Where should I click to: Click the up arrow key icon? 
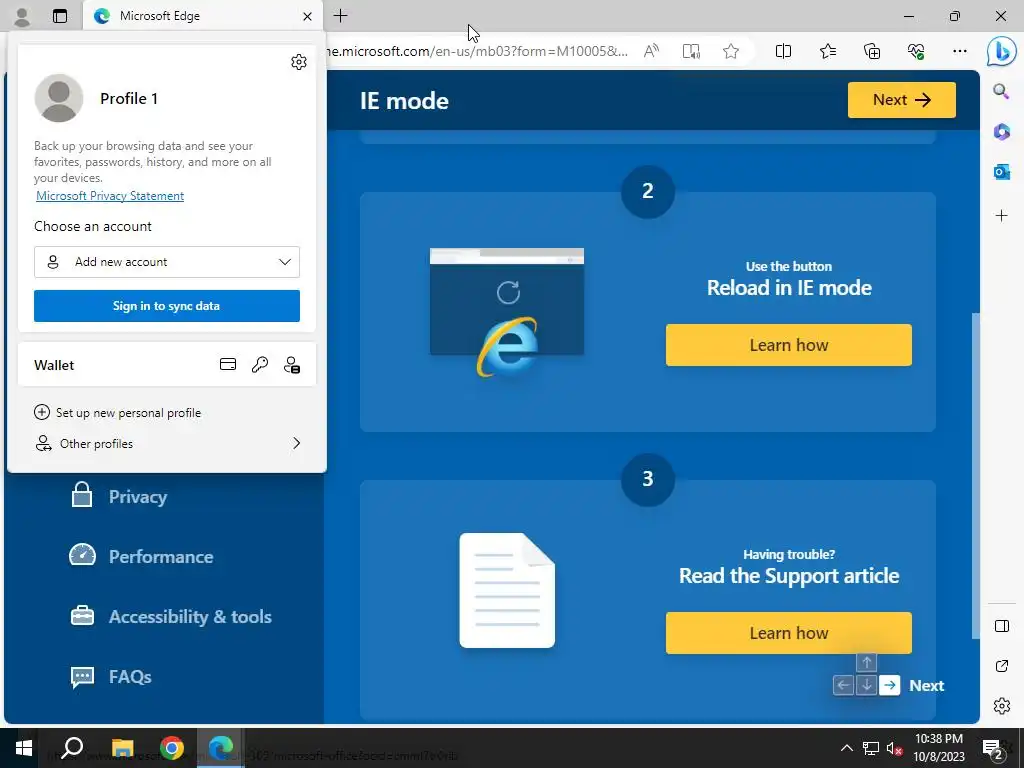click(x=866, y=662)
